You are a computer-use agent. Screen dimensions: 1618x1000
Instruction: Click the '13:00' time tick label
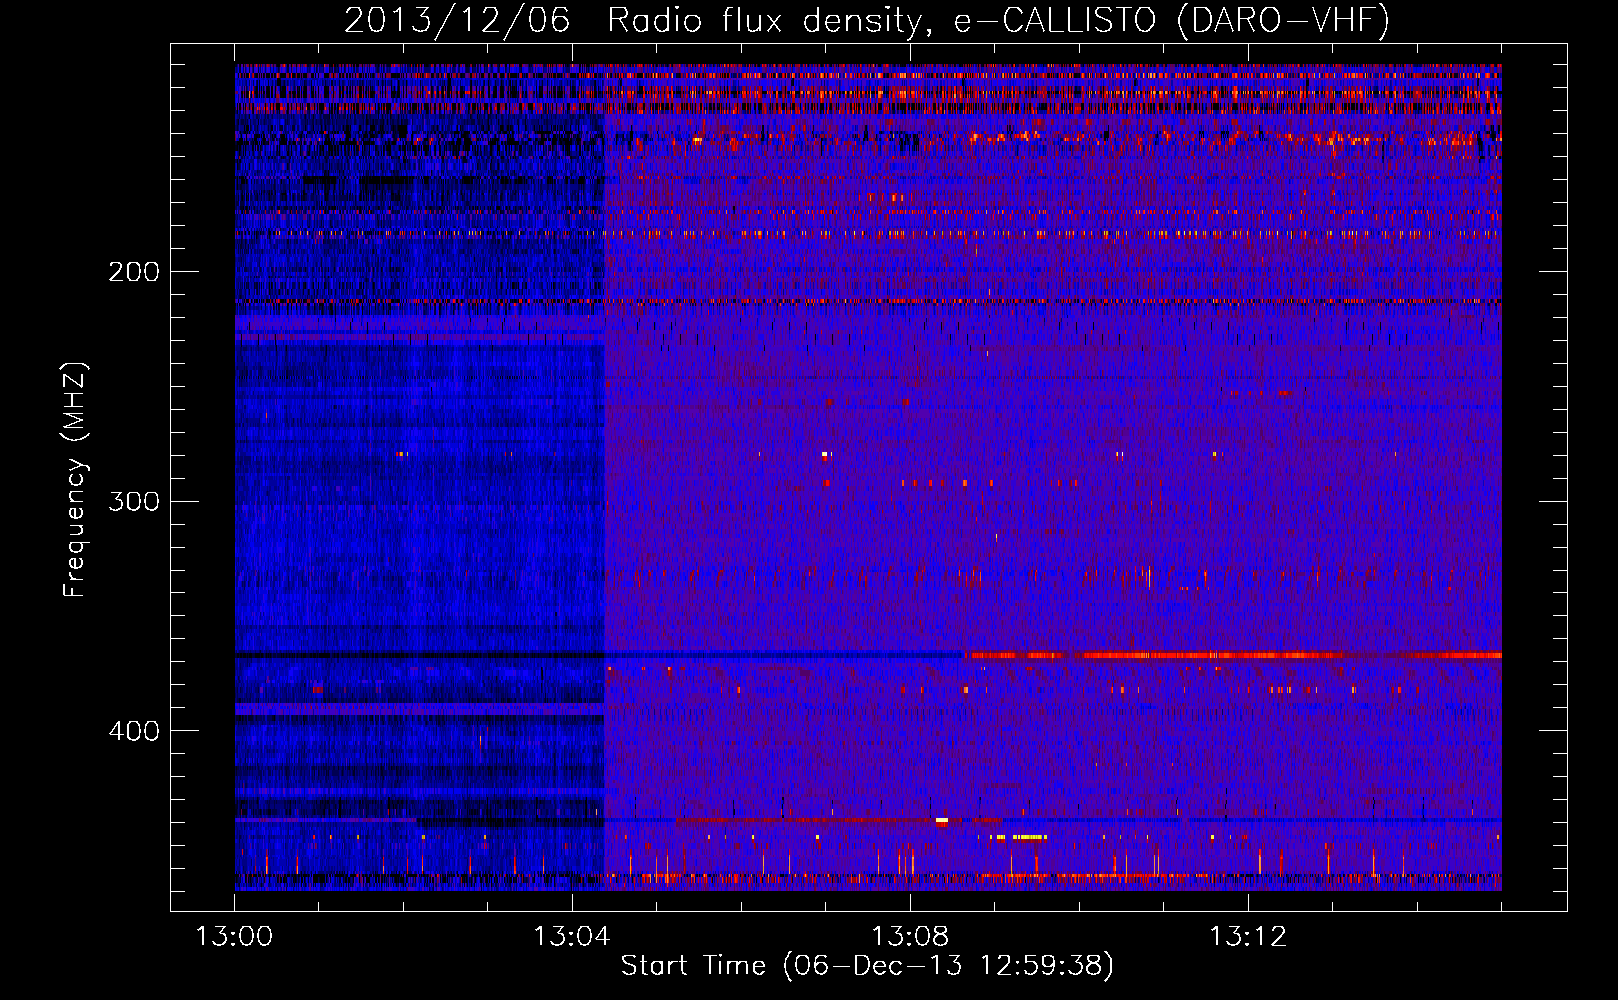[234, 937]
